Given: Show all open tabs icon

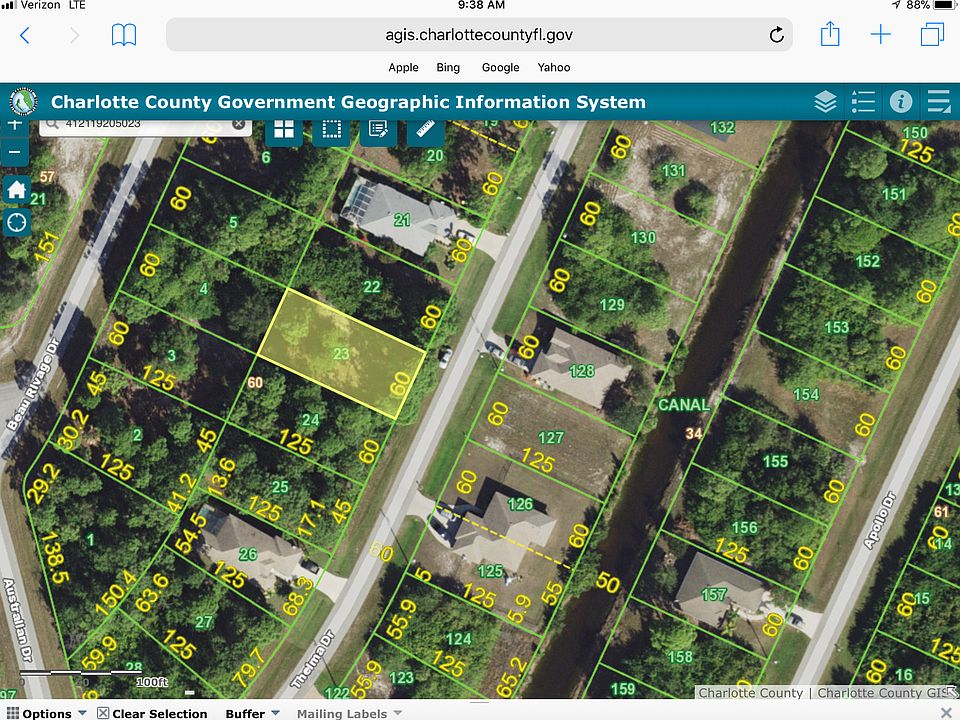Looking at the screenshot, I should [932, 34].
